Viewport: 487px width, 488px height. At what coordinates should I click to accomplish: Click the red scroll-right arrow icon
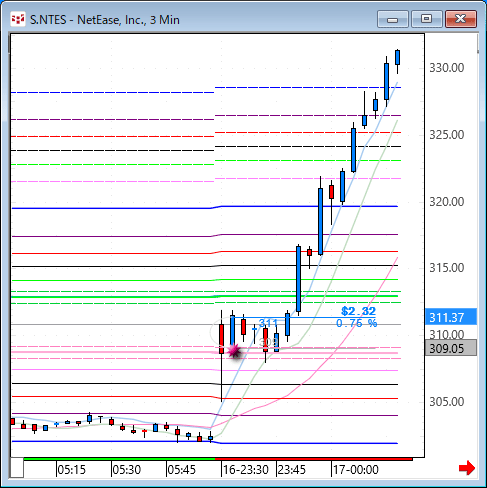467,468
